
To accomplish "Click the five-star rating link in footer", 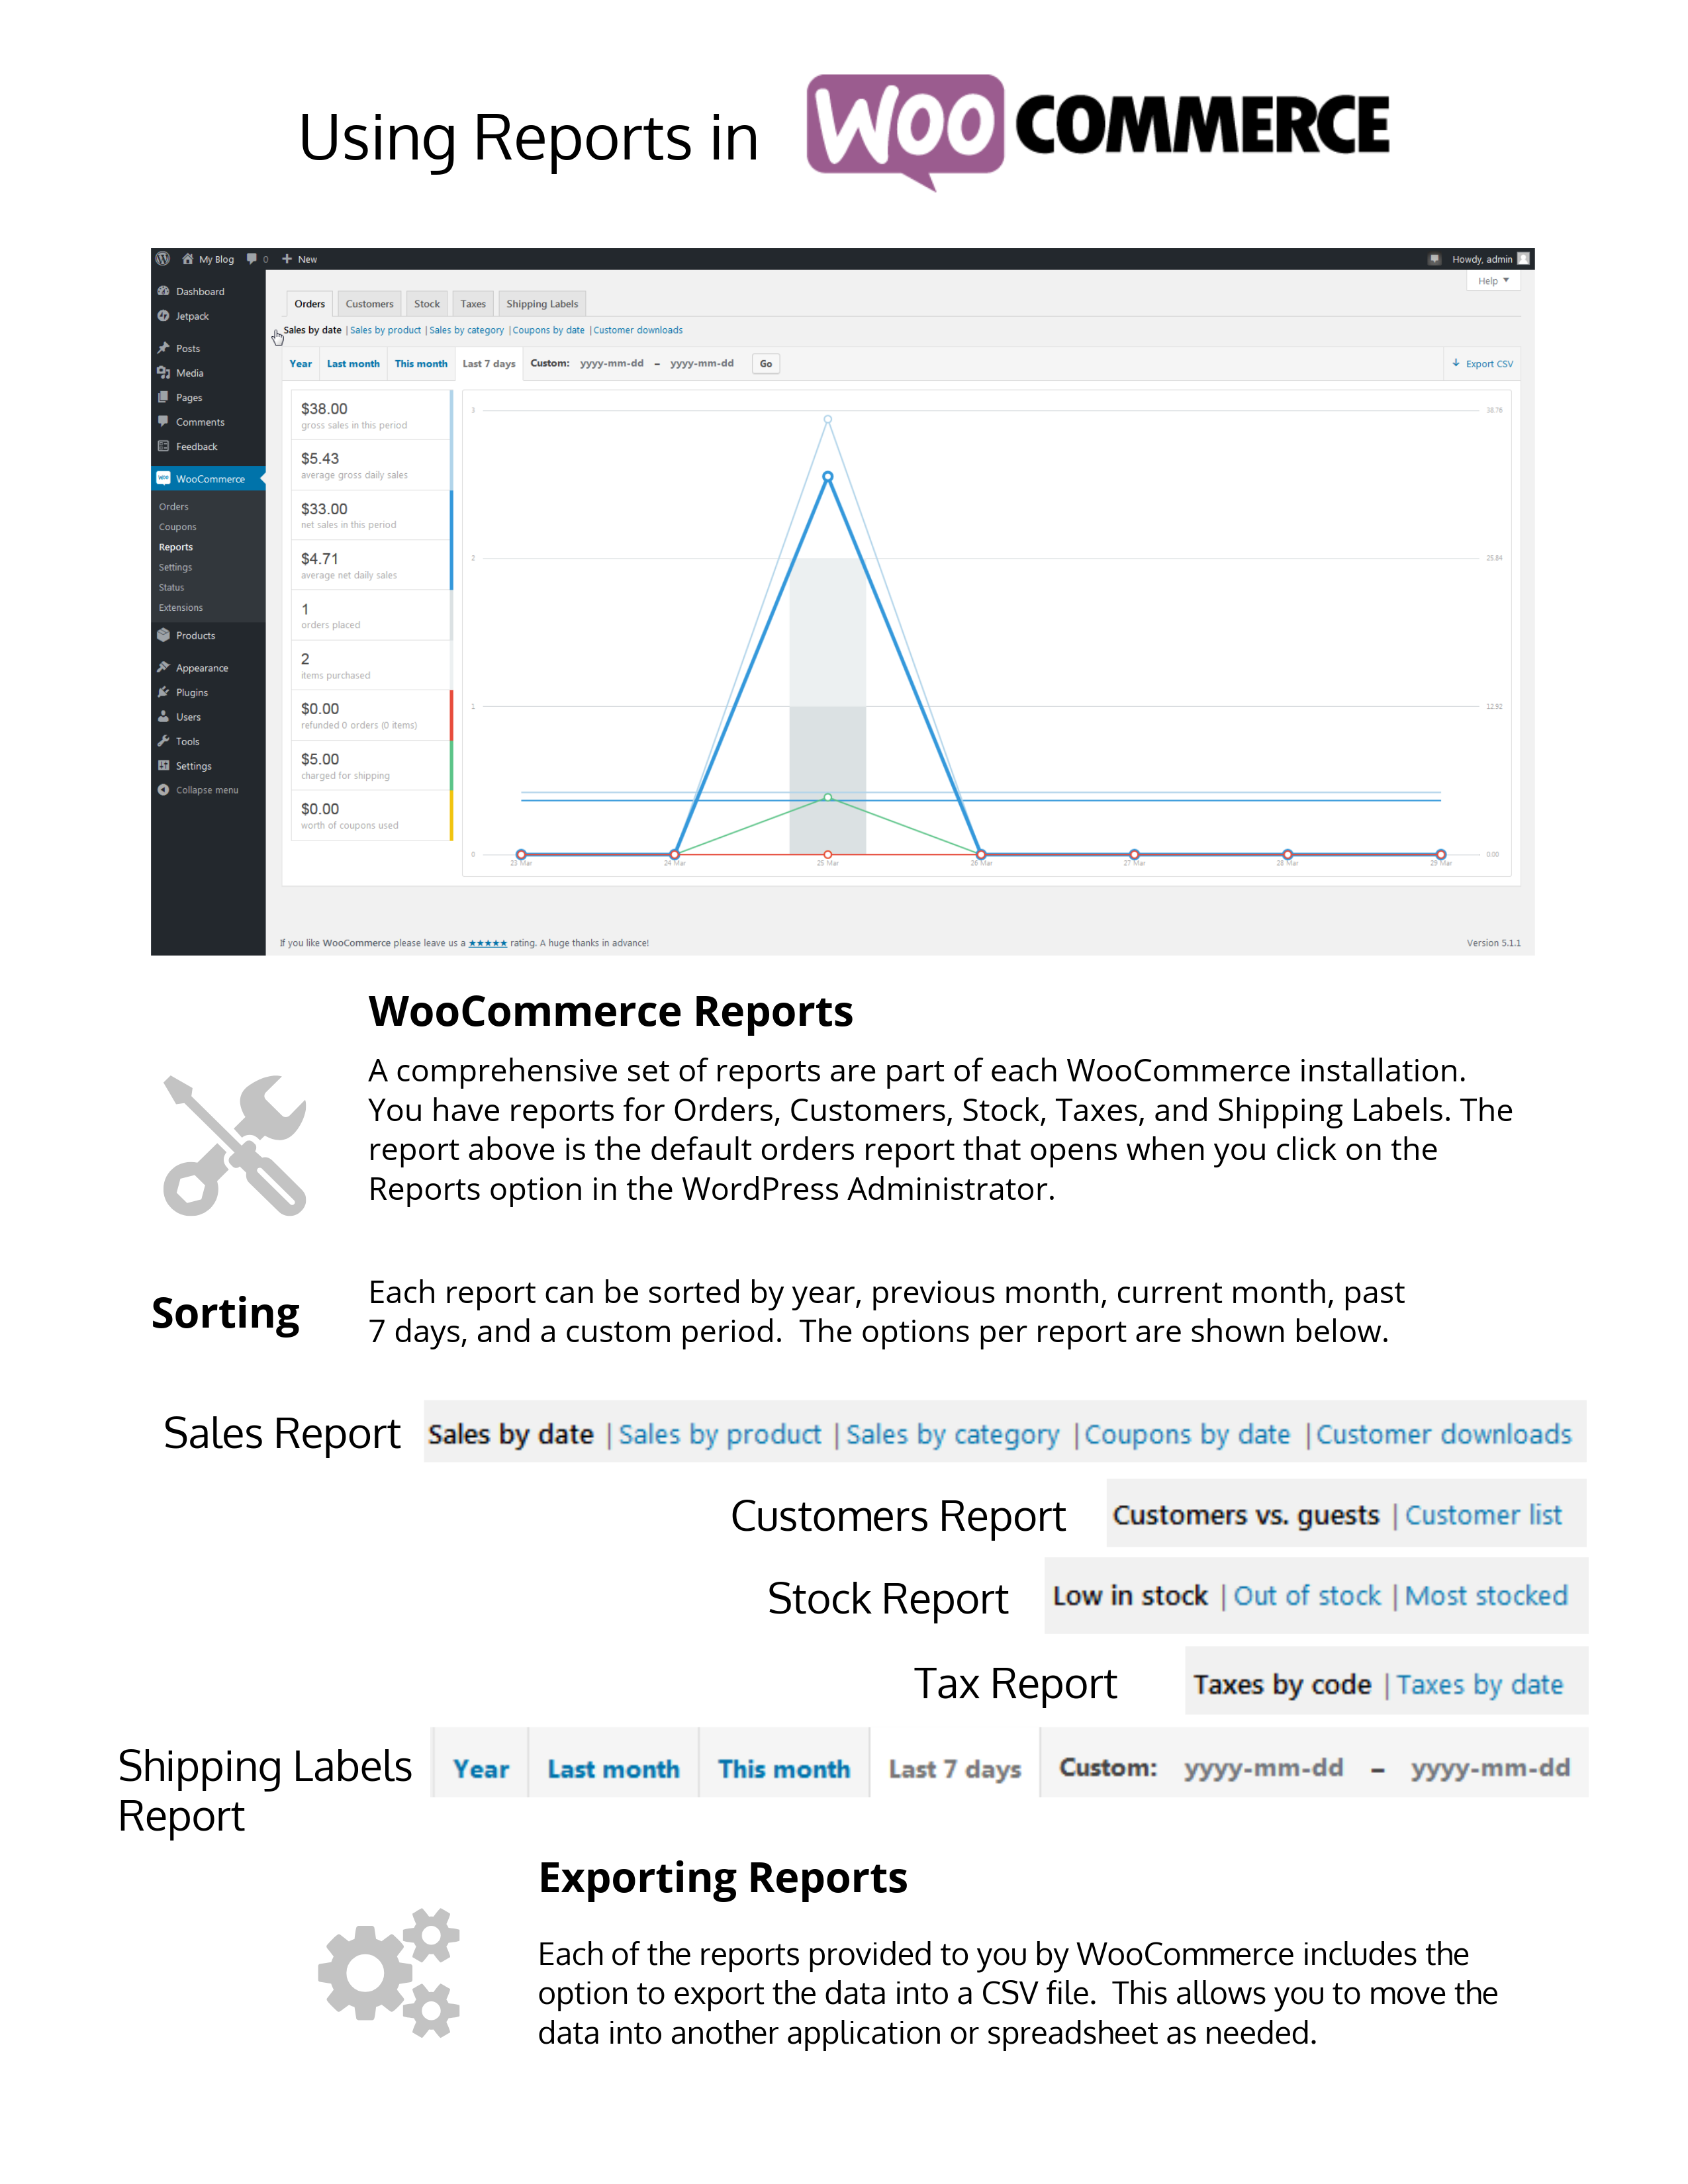I will [x=488, y=943].
